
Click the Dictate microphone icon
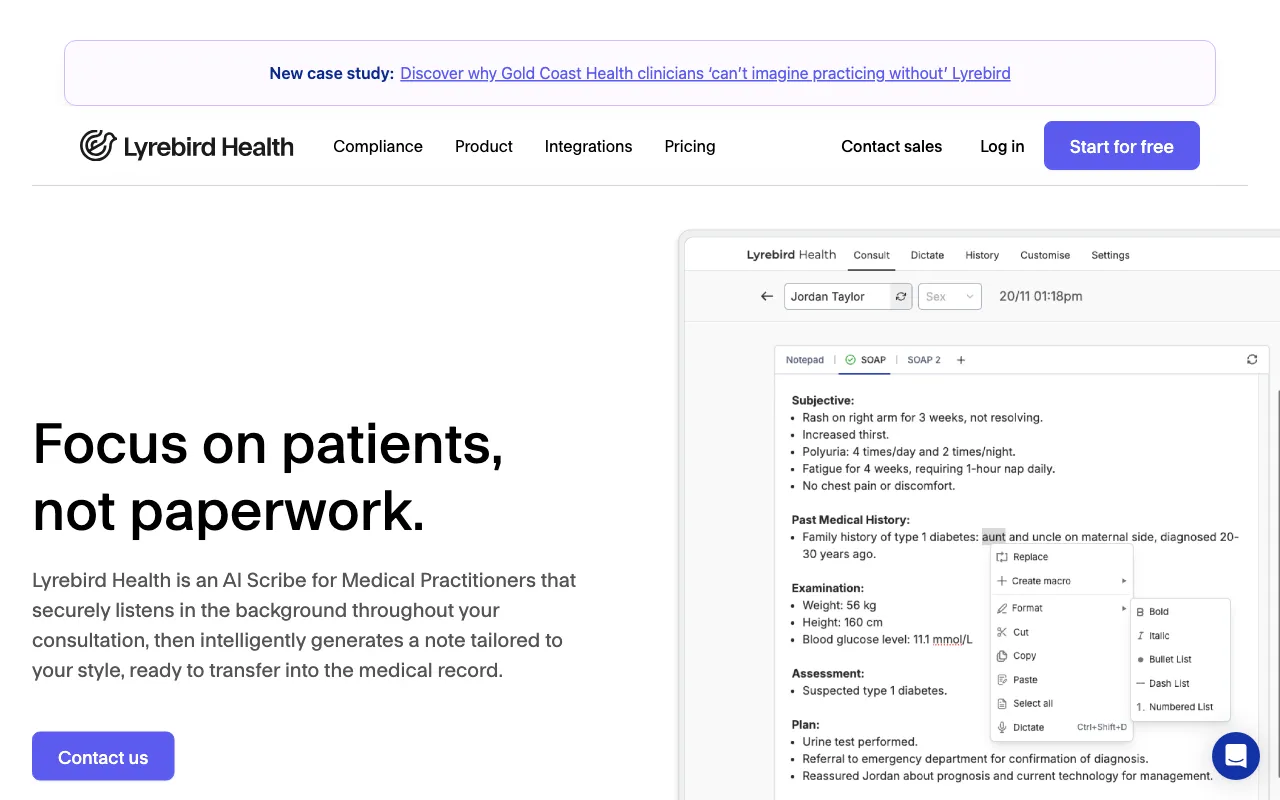click(x=1002, y=727)
